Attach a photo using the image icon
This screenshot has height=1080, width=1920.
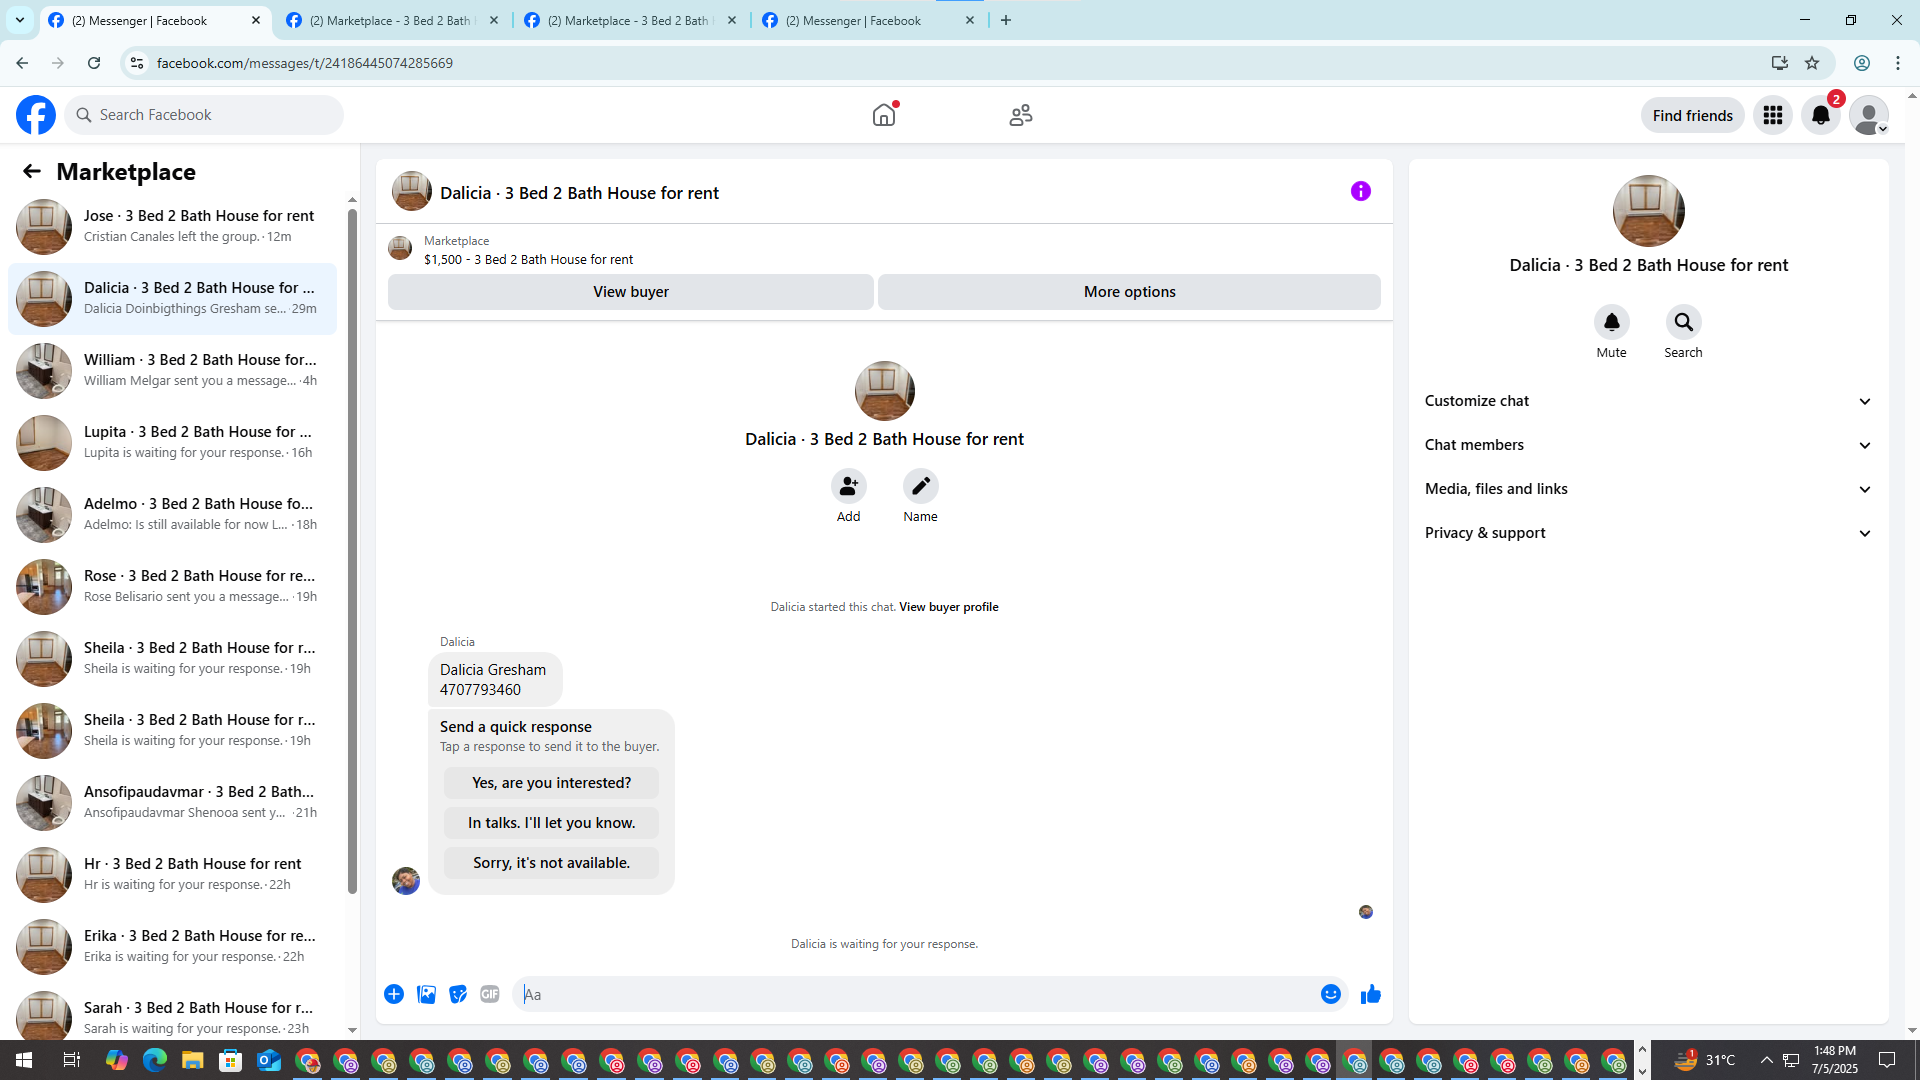pos(426,994)
